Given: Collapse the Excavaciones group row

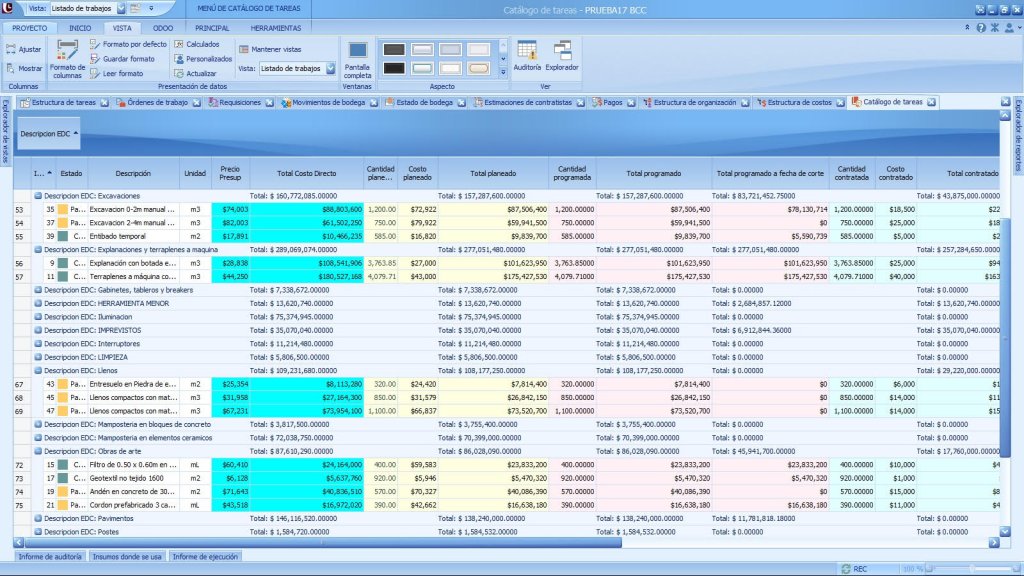Looking at the screenshot, I should tap(38, 196).
